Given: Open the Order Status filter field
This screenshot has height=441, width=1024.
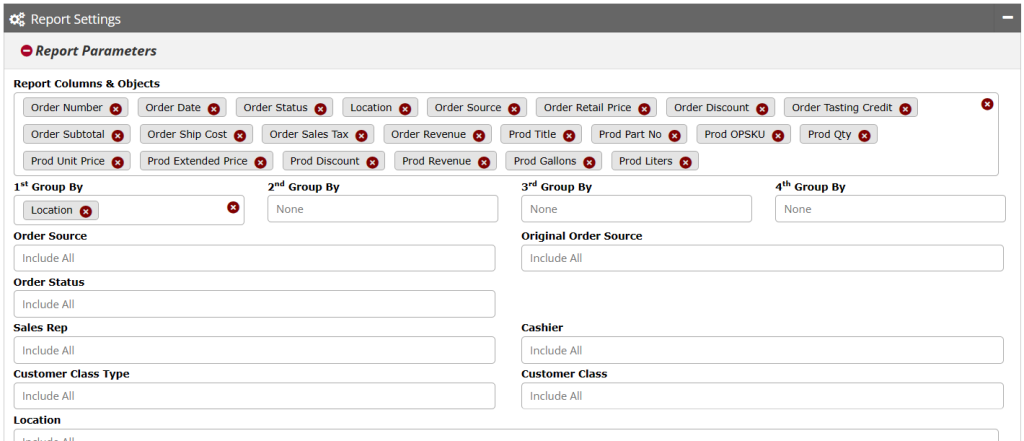Looking at the screenshot, I should pyautogui.click(x=254, y=304).
